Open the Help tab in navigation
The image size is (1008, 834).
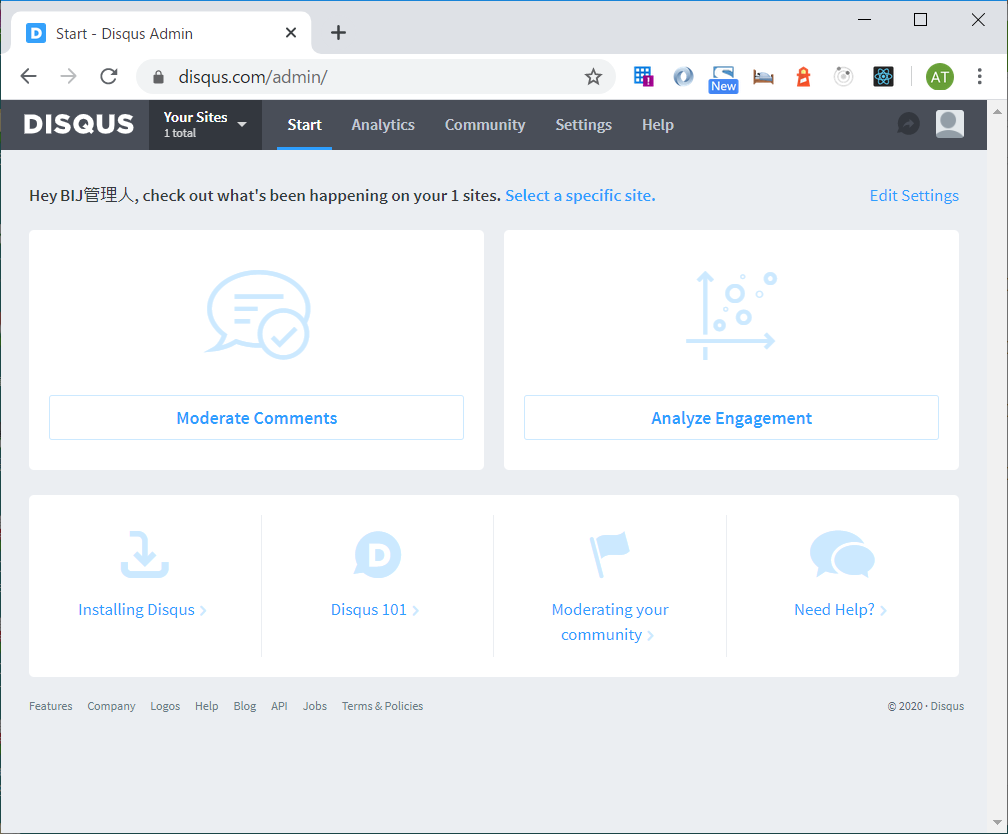[658, 125]
